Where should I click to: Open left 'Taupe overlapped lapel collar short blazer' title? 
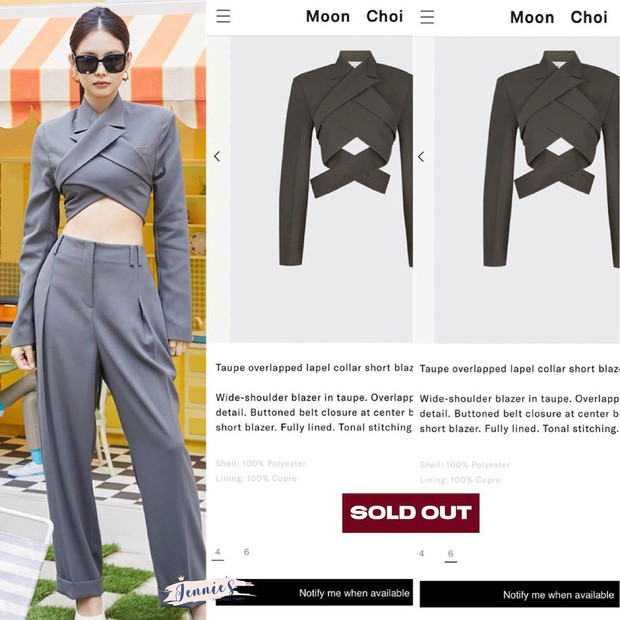[314, 368]
